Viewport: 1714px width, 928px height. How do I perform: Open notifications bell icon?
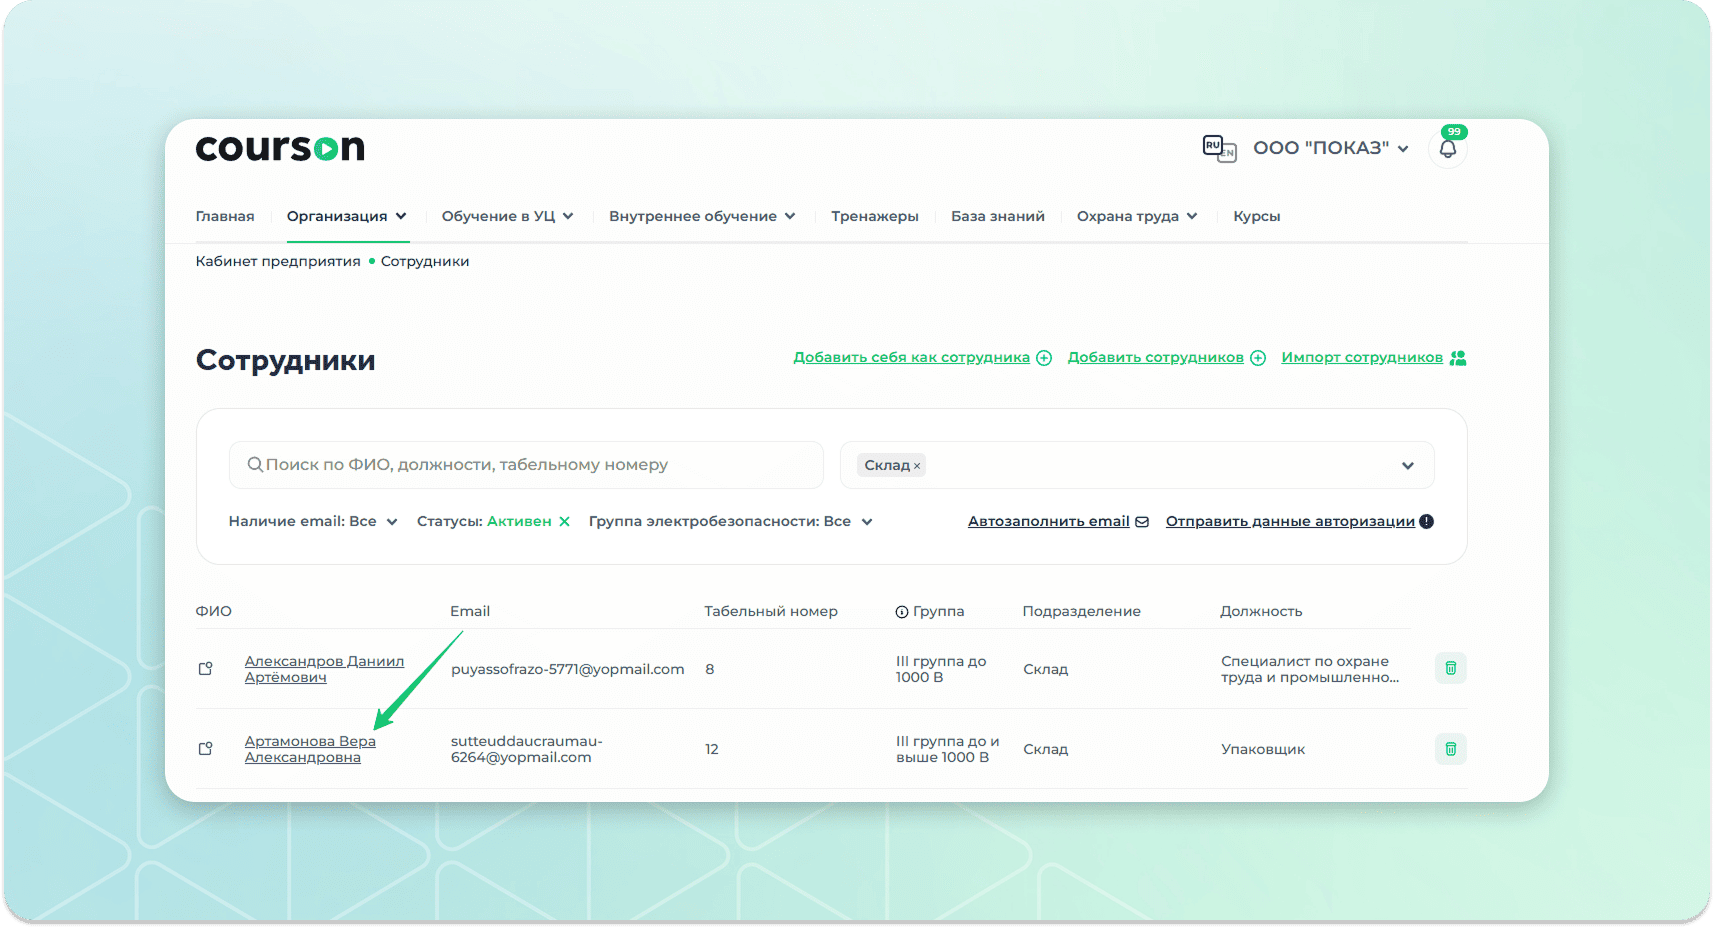point(1447,150)
